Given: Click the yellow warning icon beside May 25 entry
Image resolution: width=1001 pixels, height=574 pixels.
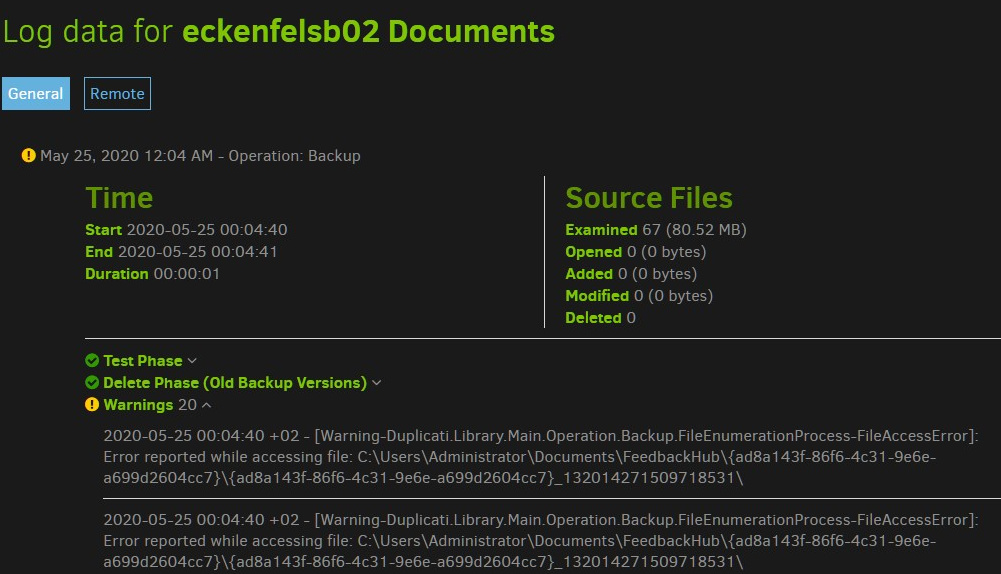Looking at the screenshot, I should pos(28,156).
